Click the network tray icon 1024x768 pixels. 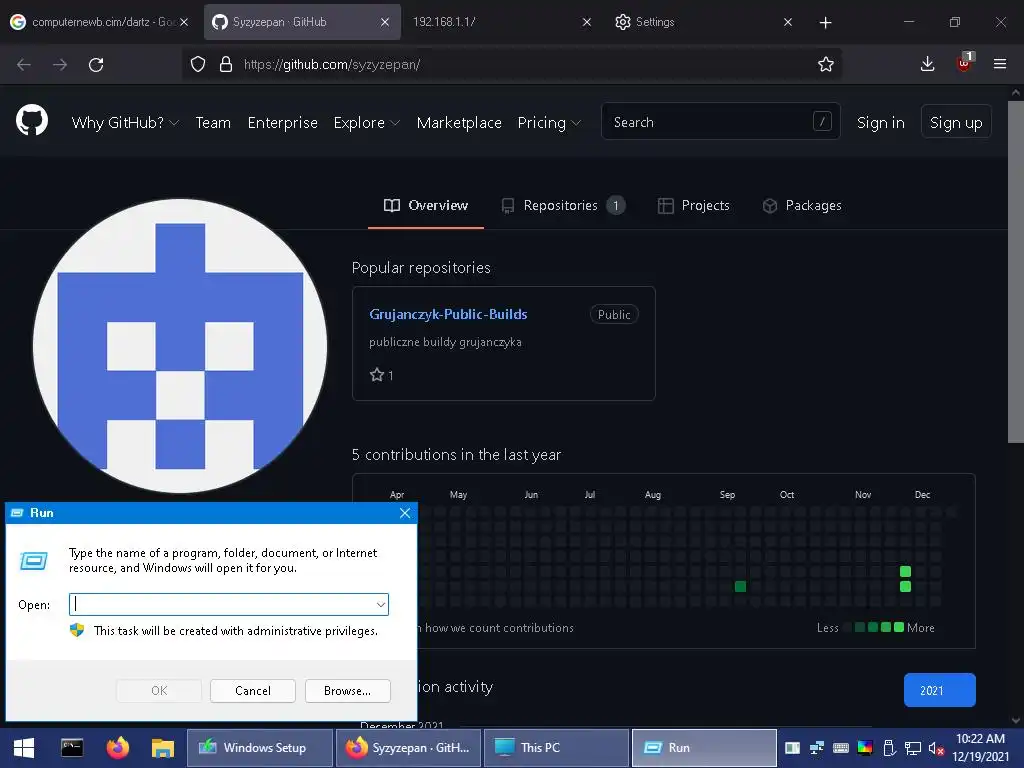tap(912, 748)
